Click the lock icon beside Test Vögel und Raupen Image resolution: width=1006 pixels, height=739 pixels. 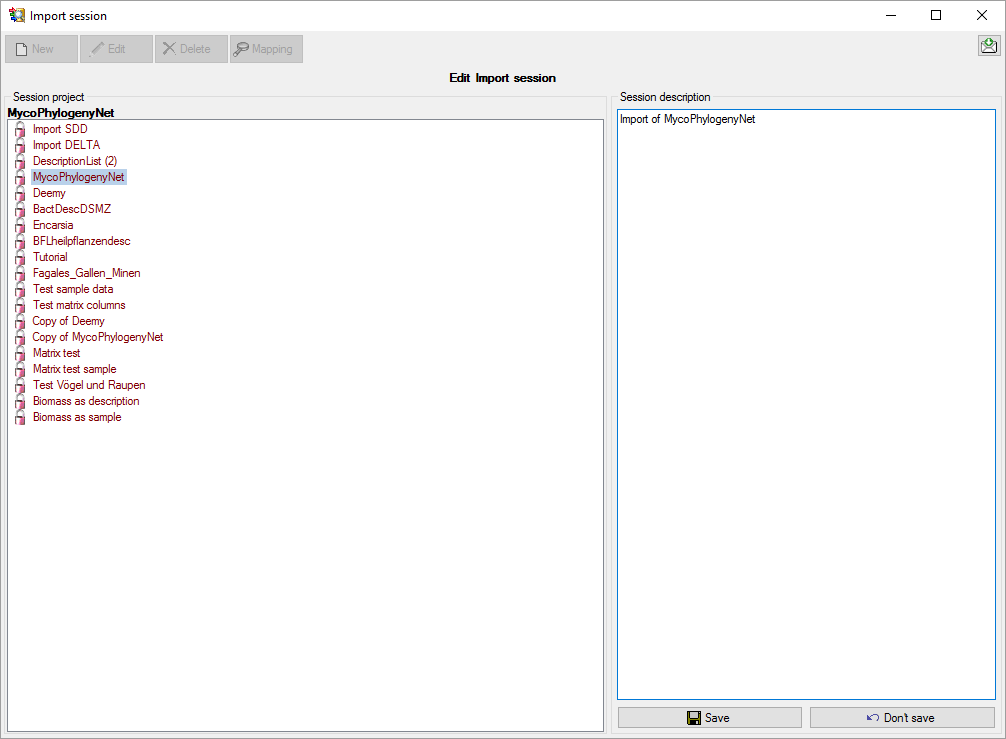pos(20,386)
